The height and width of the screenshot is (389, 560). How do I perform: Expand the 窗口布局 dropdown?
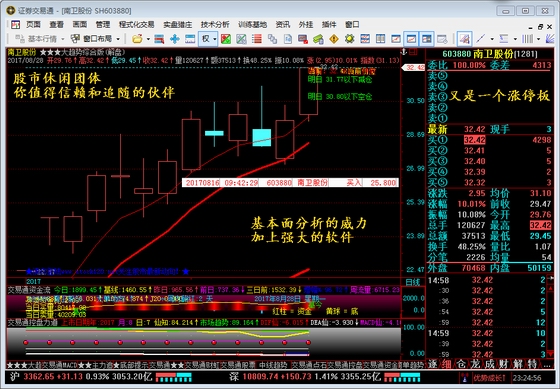tap(118, 39)
